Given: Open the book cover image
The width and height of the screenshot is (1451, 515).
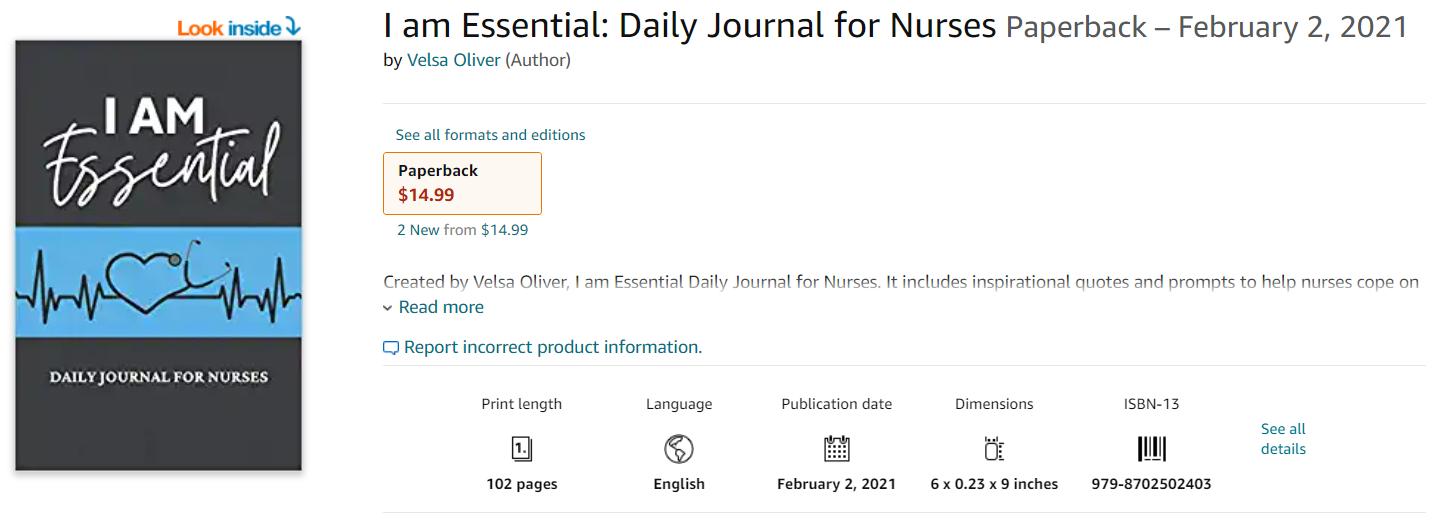Looking at the screenshot, I should (x=158, y=255).
